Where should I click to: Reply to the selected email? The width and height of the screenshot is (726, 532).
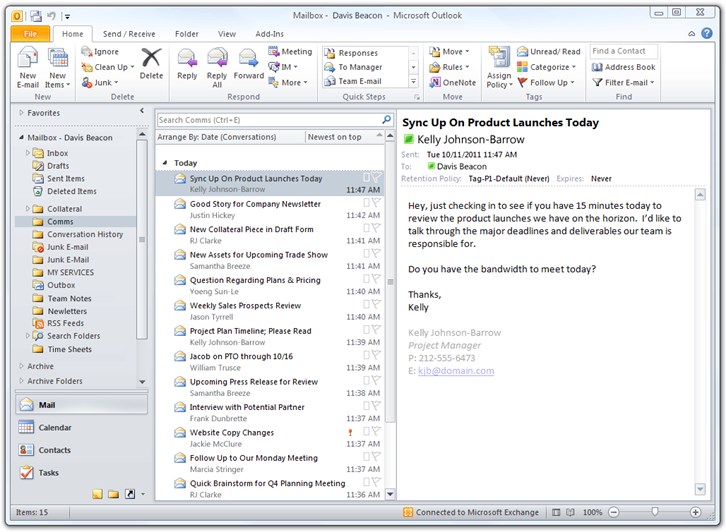tap(187, 64)
